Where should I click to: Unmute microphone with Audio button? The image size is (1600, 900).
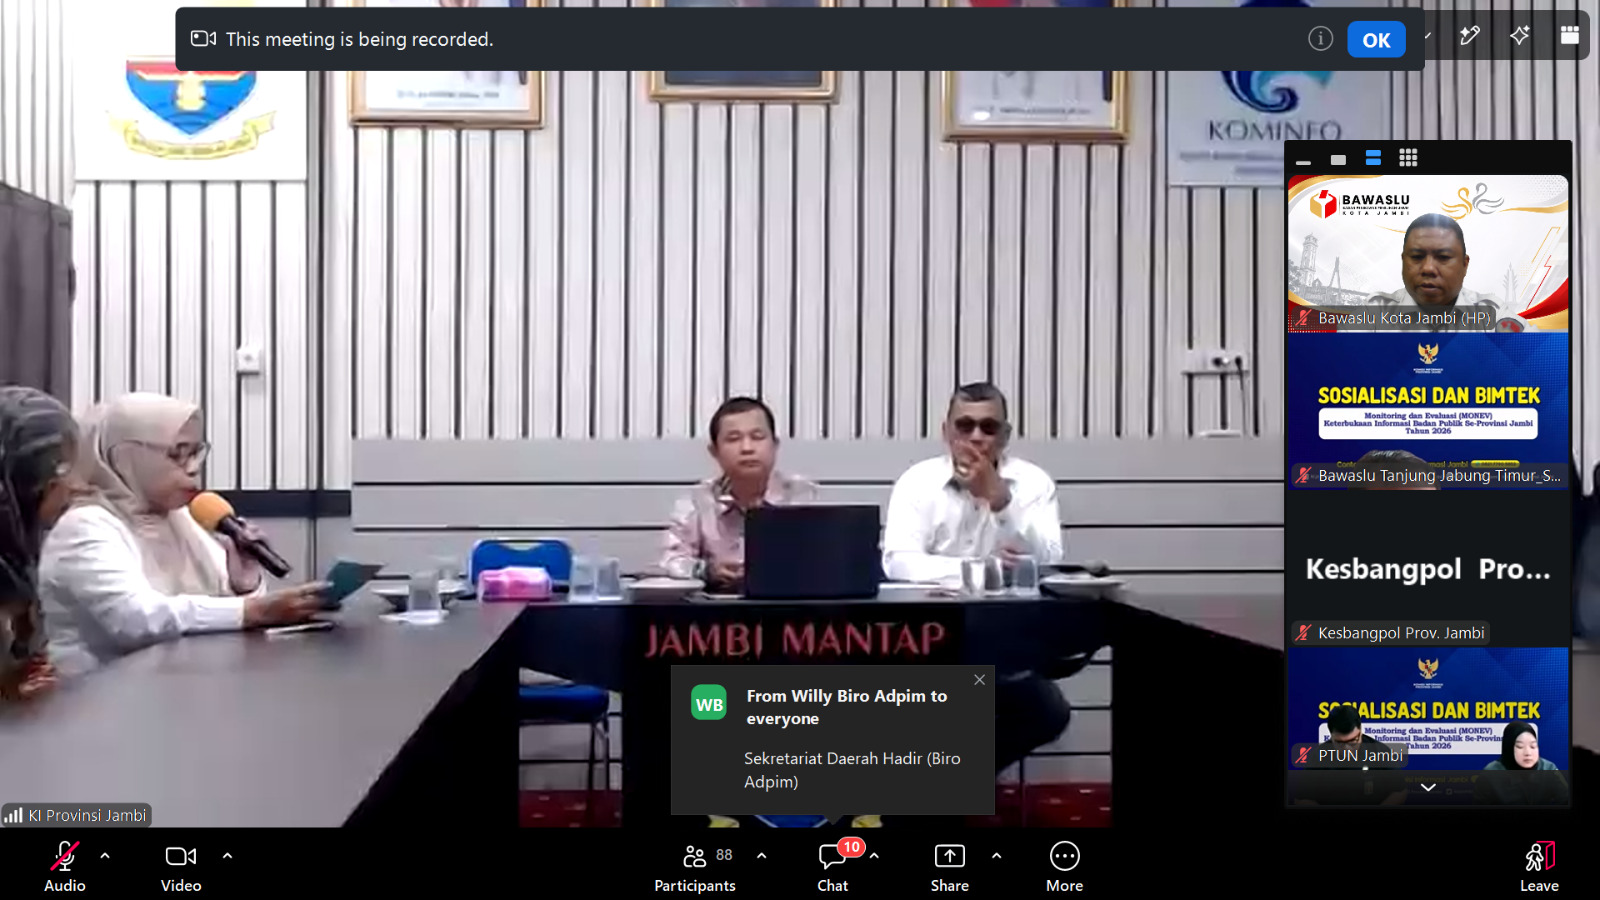(x=65, y=866)
